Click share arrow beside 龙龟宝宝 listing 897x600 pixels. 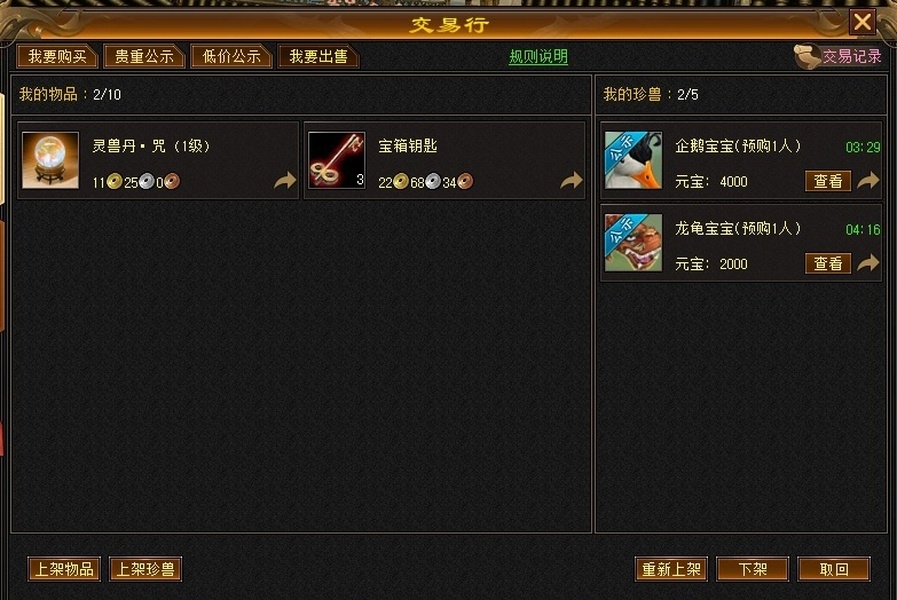[x=868, y=263]
